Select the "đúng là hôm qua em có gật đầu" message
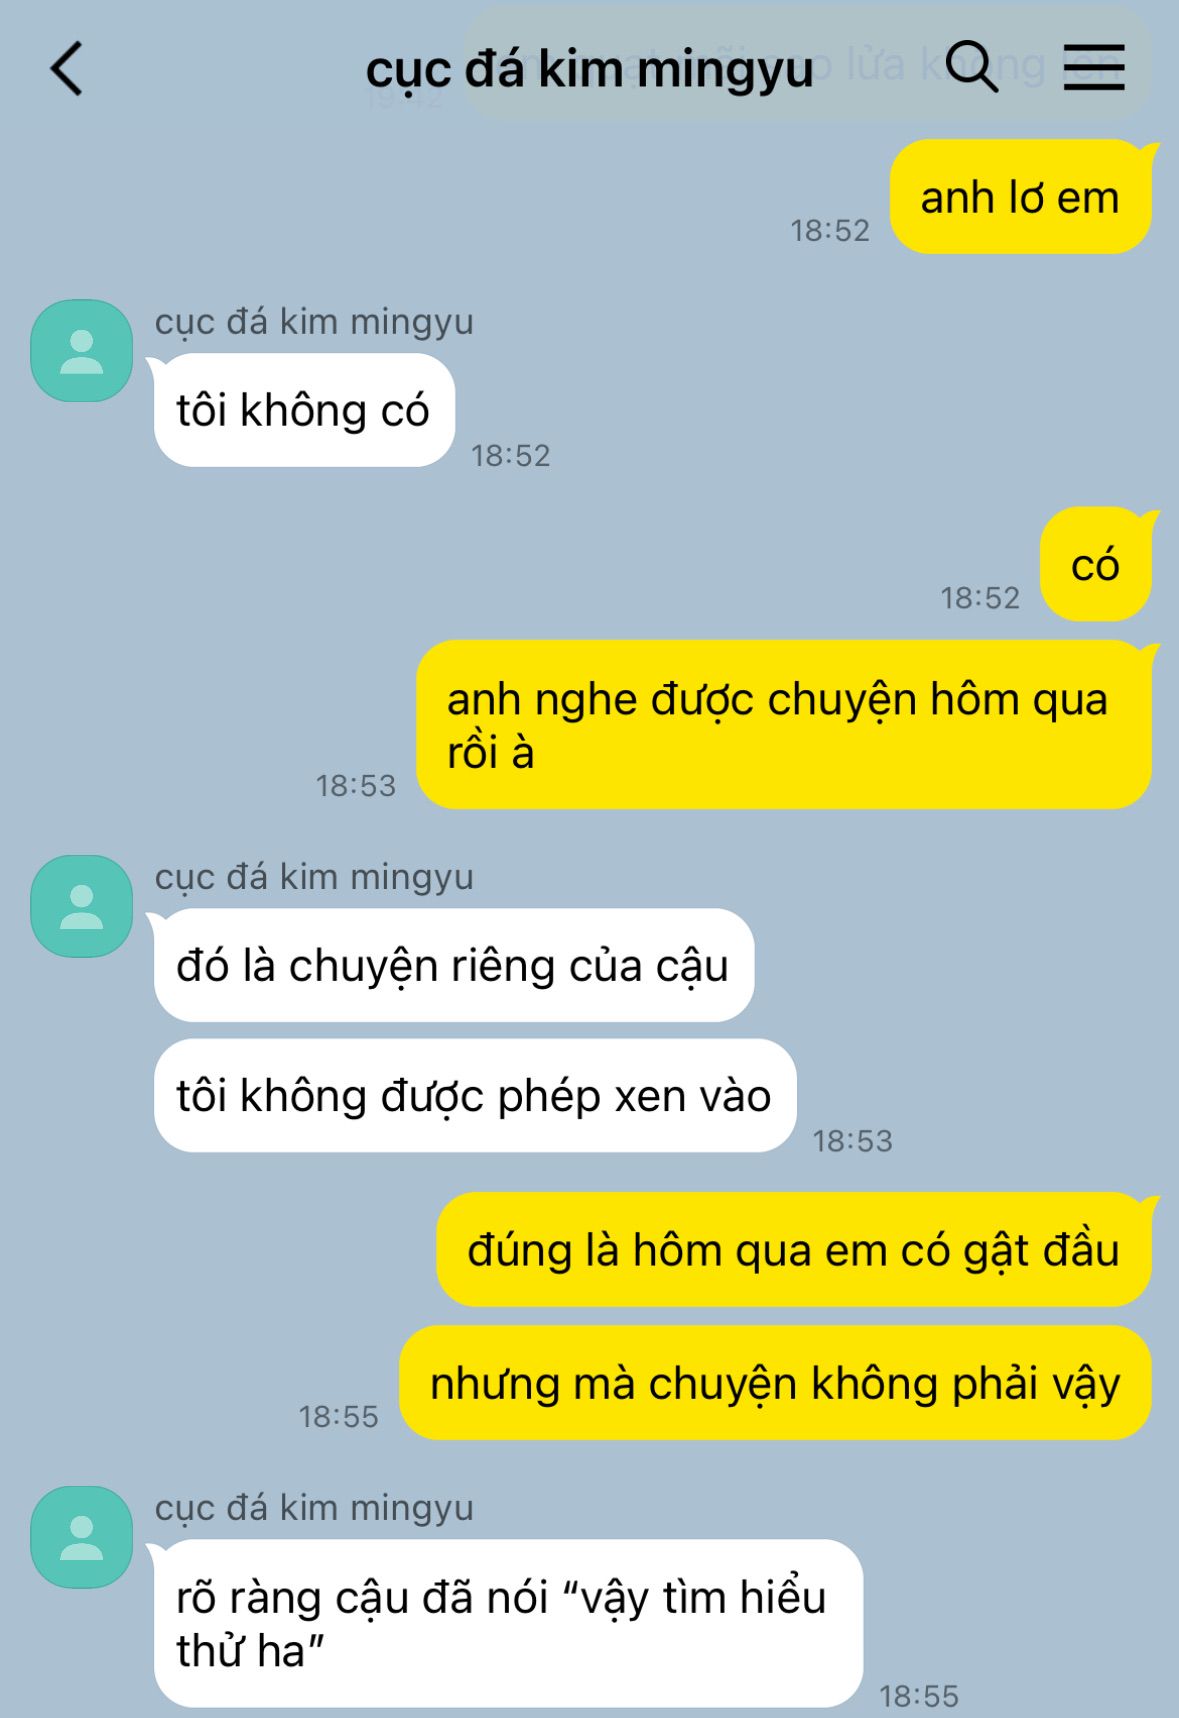 point(794,1250)
